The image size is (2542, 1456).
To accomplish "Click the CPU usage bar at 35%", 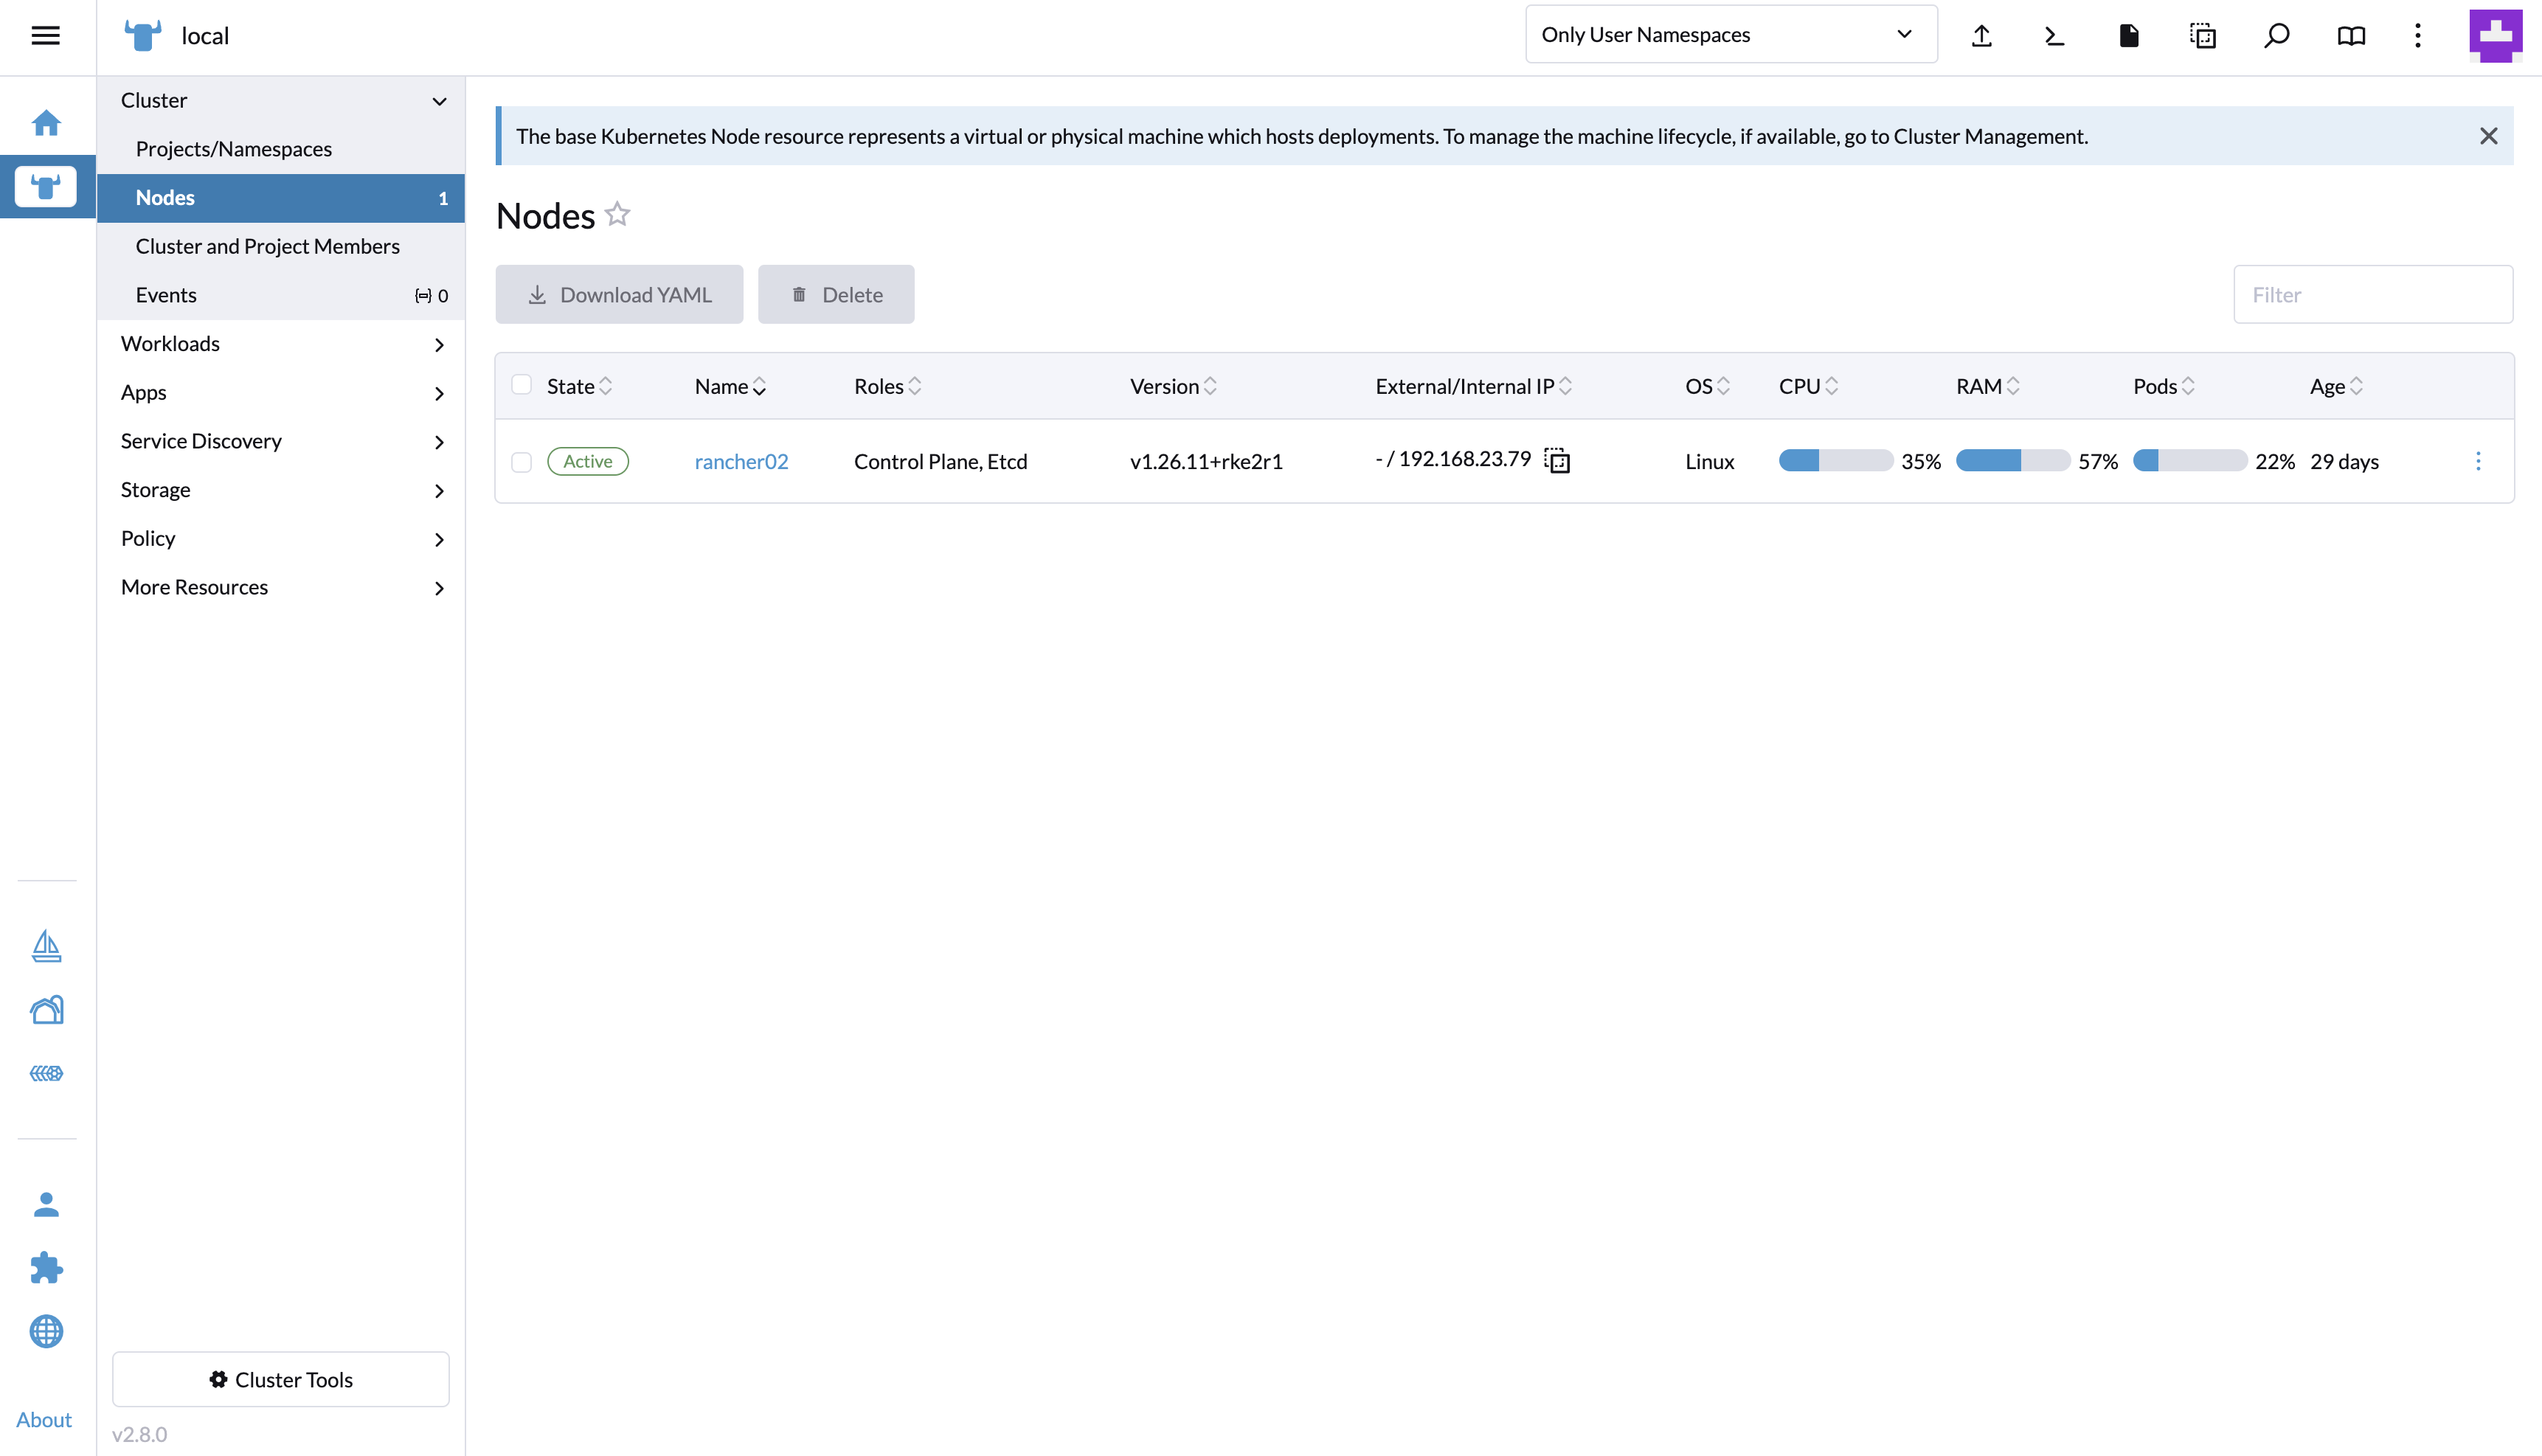I will pos(1836,460).
